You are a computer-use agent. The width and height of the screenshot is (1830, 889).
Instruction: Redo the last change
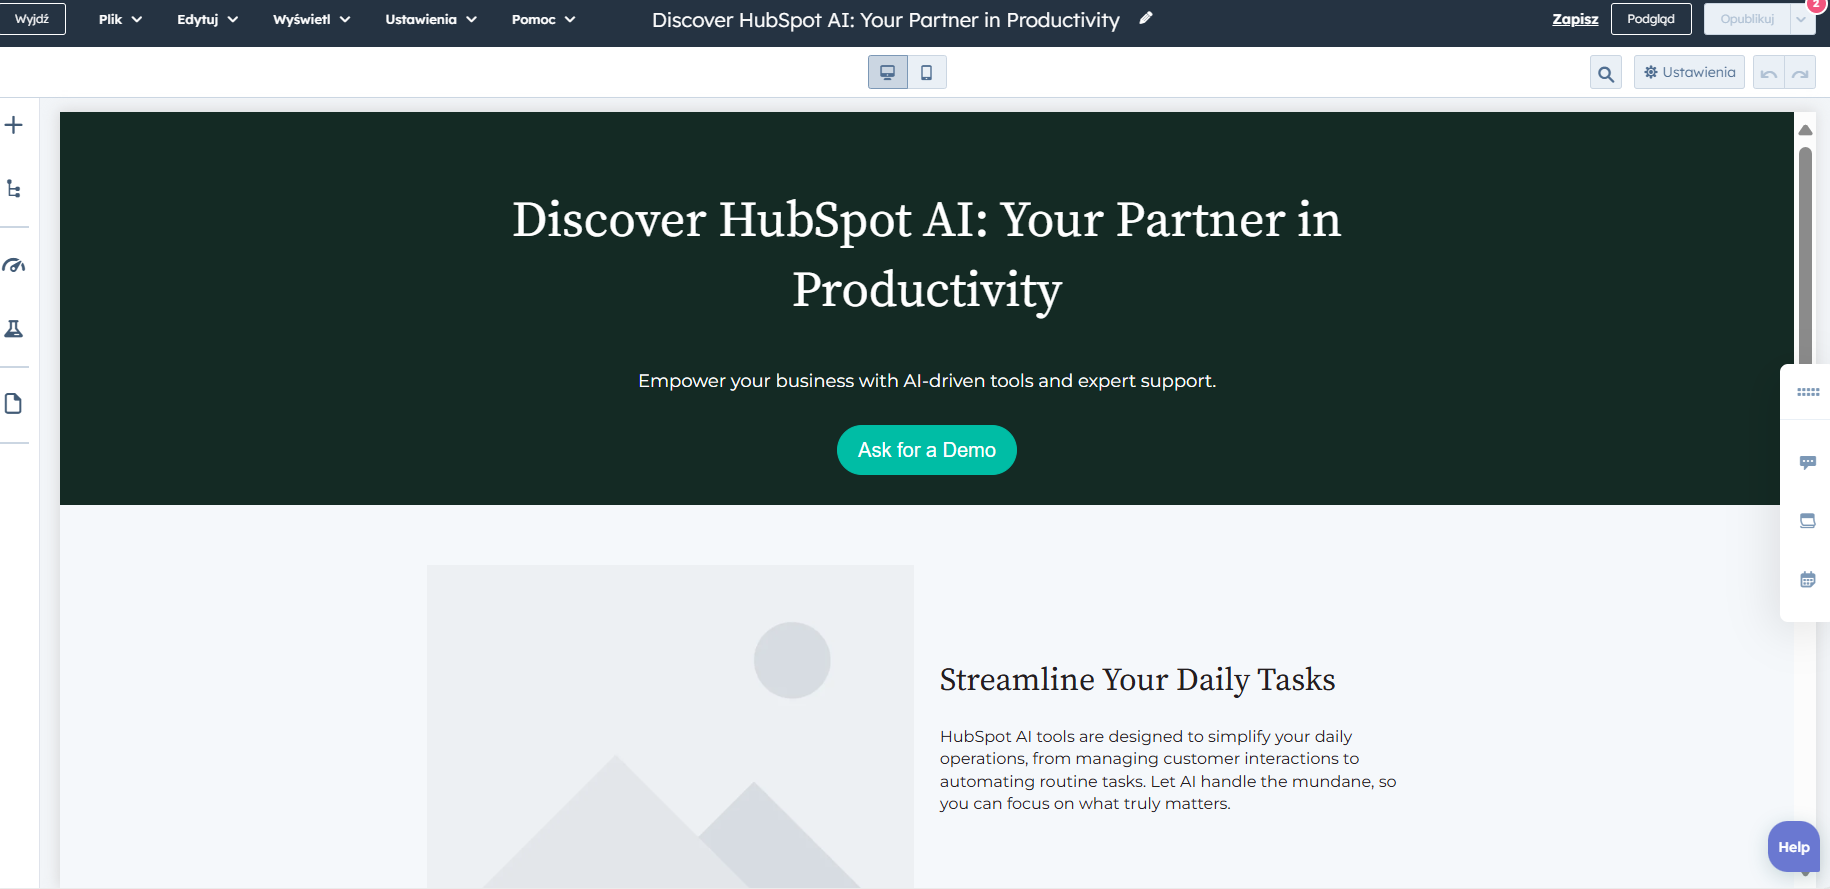[x=1800, y=73]
